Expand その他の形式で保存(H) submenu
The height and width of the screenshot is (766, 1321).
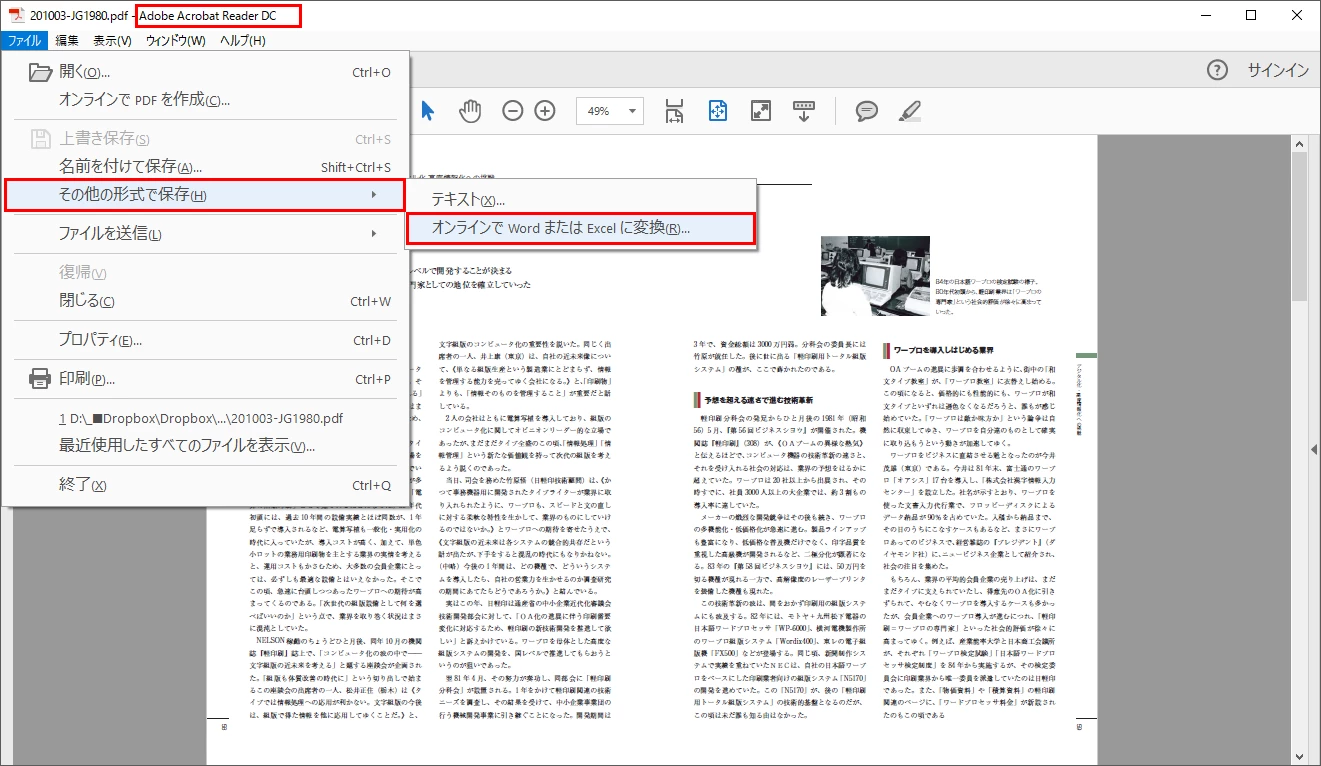pyautogui.click(x=205, y=195)
